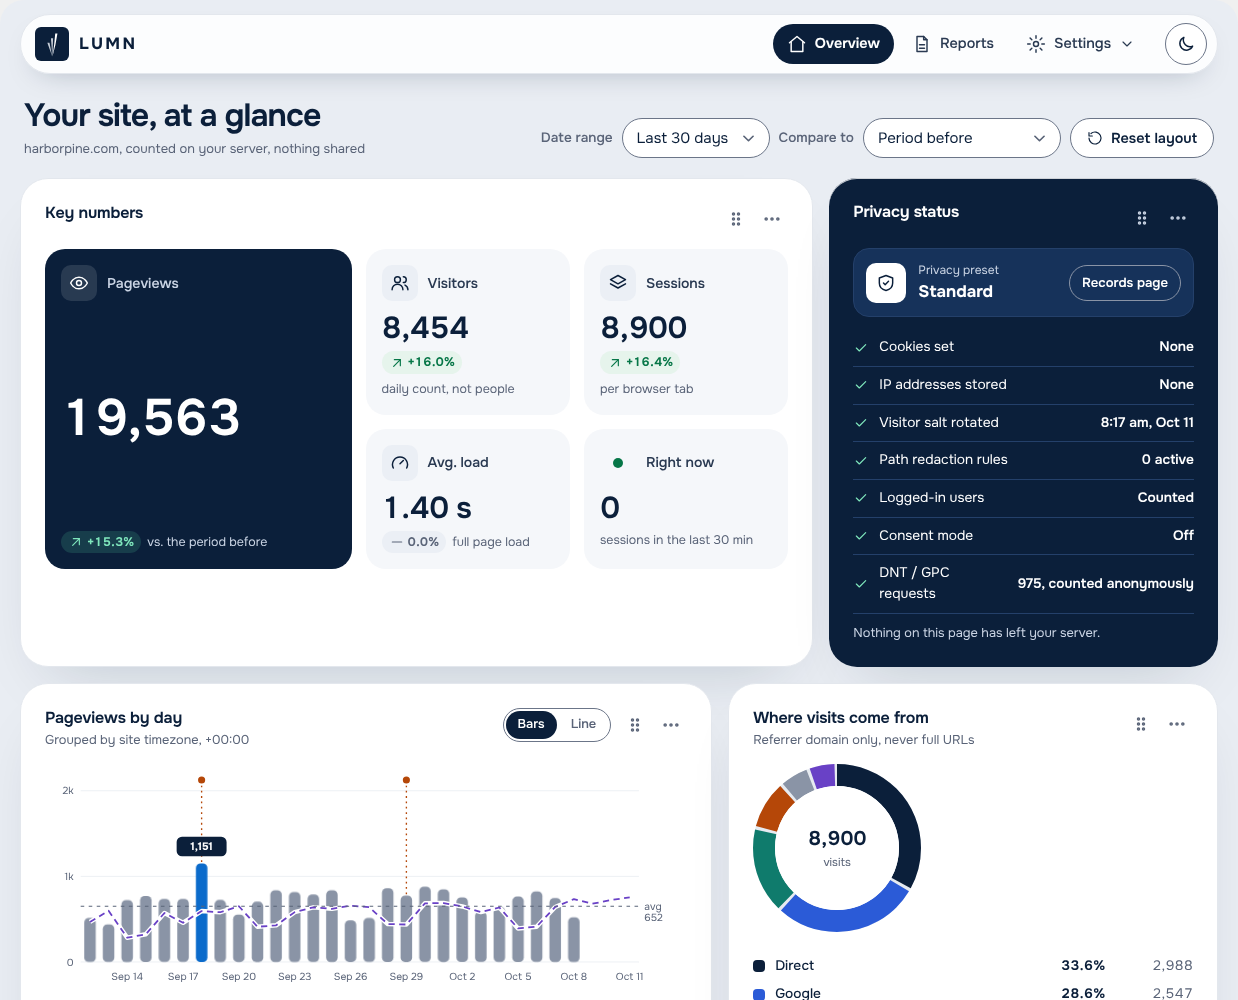Click the Right now green status dot
Screen dimensions: 1238x1000
point(618,463)
